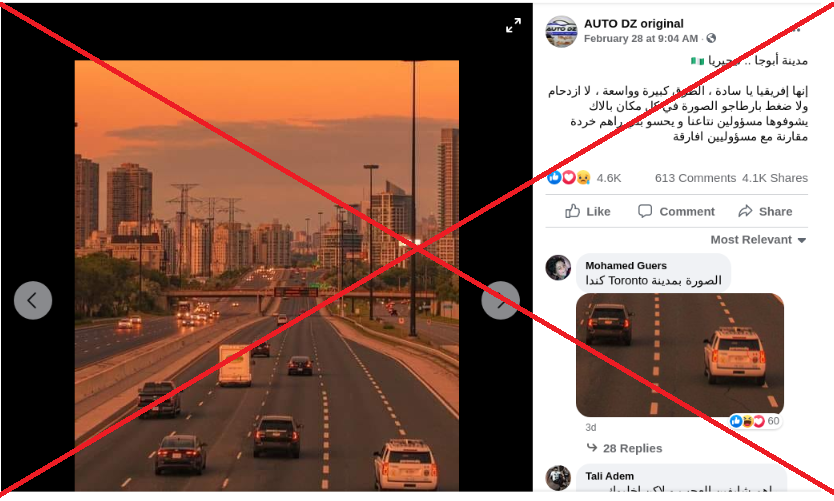Click the speech bubble Comment icon

tap(645, 211)
